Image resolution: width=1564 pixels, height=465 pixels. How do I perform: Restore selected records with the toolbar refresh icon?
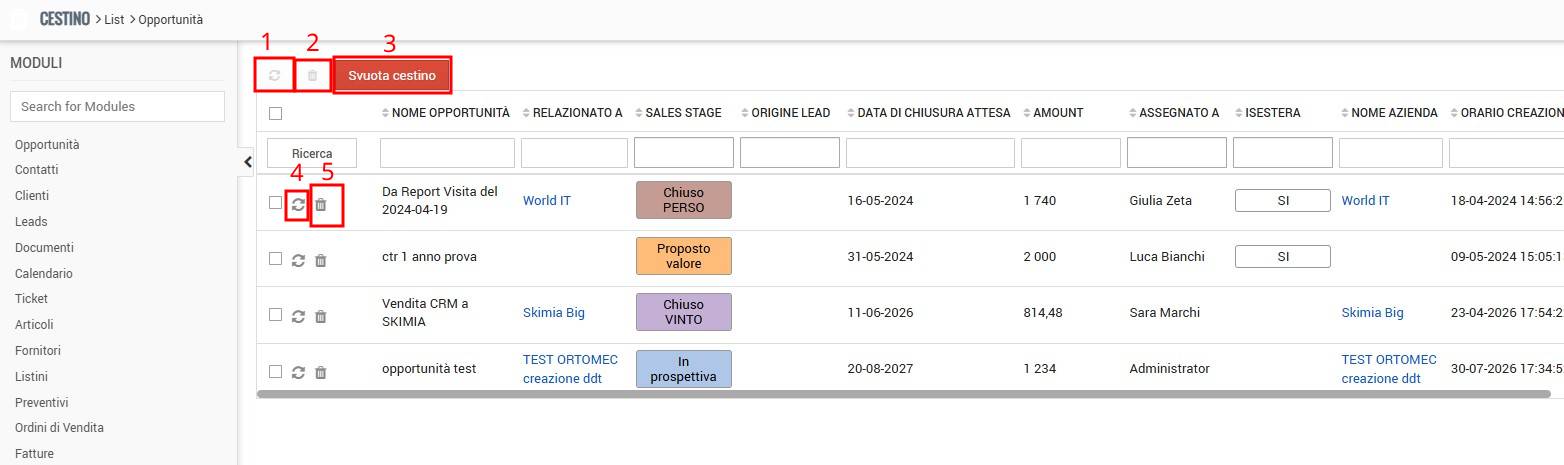[x=274, y=75]
